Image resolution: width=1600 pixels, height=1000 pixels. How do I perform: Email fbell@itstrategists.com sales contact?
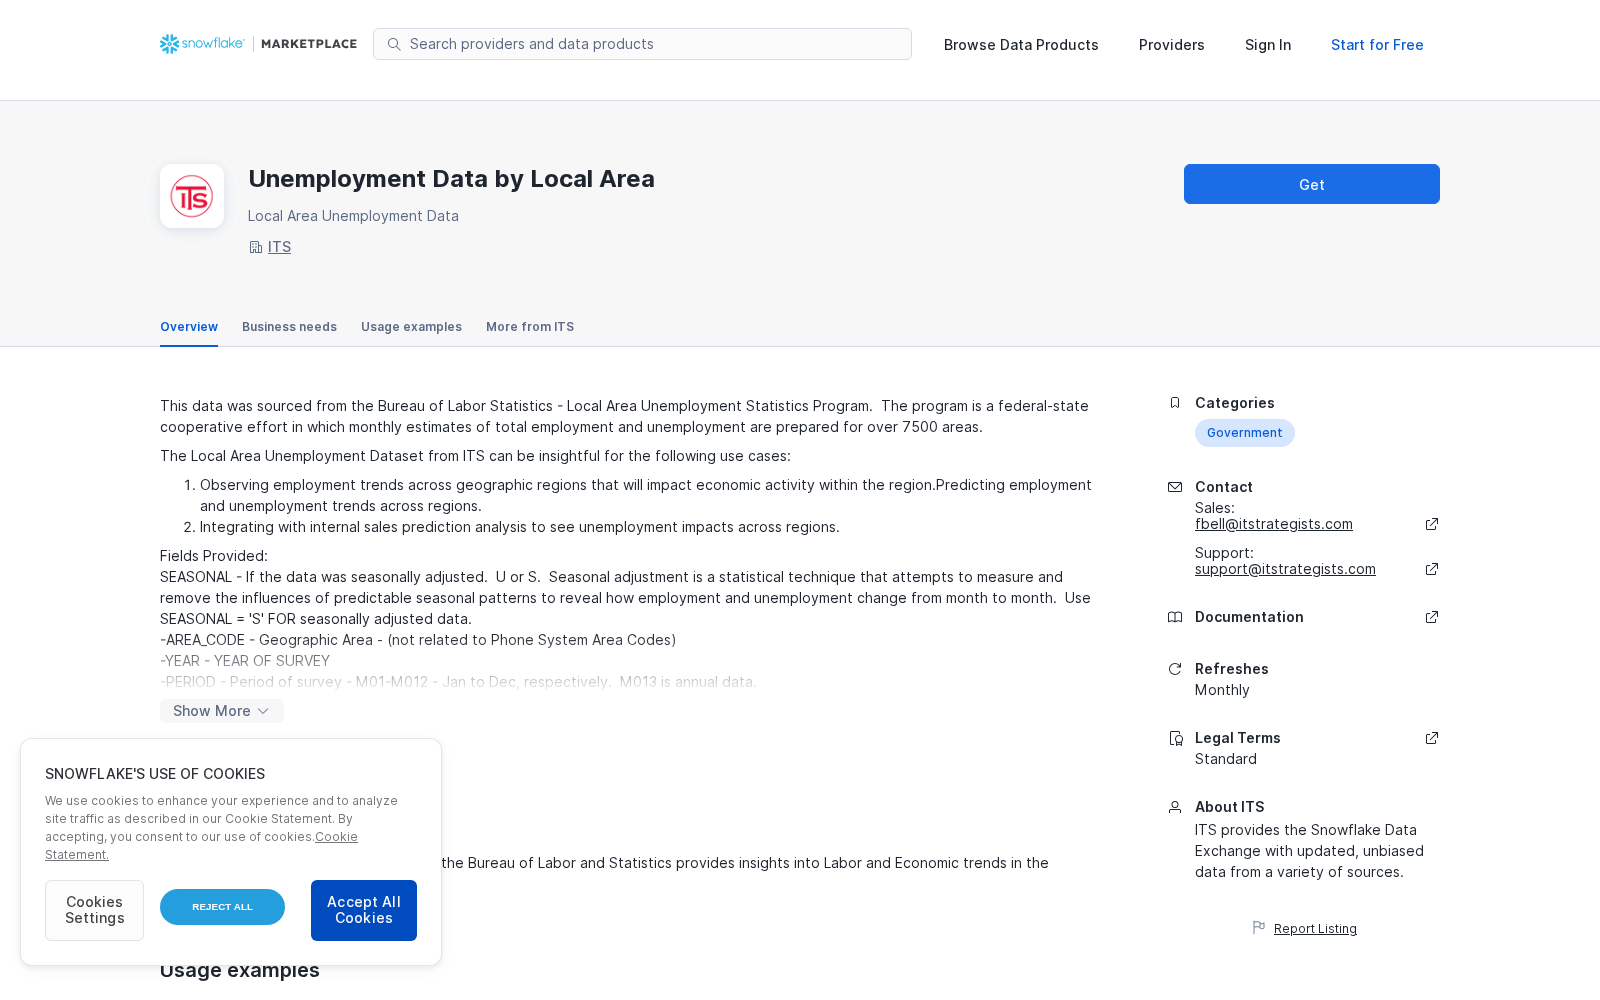coord(1274,524)
